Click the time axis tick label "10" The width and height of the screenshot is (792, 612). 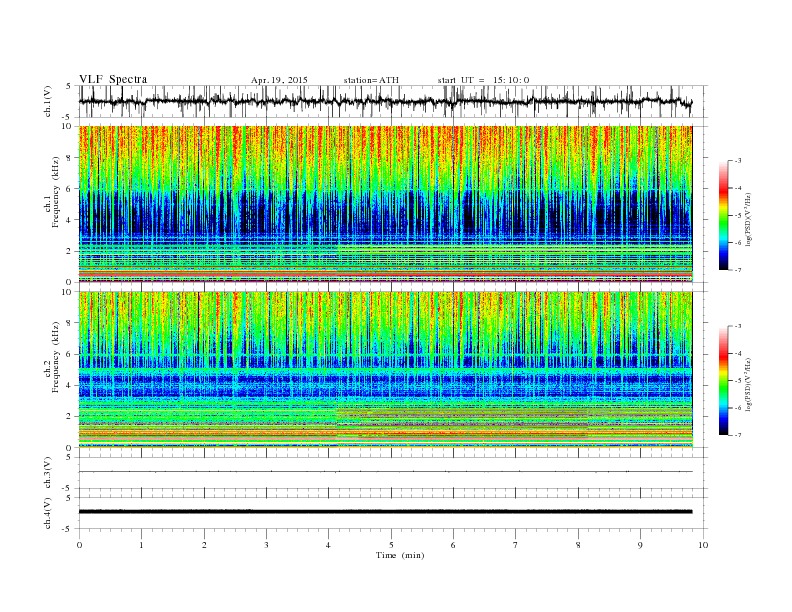click(703, 545)
